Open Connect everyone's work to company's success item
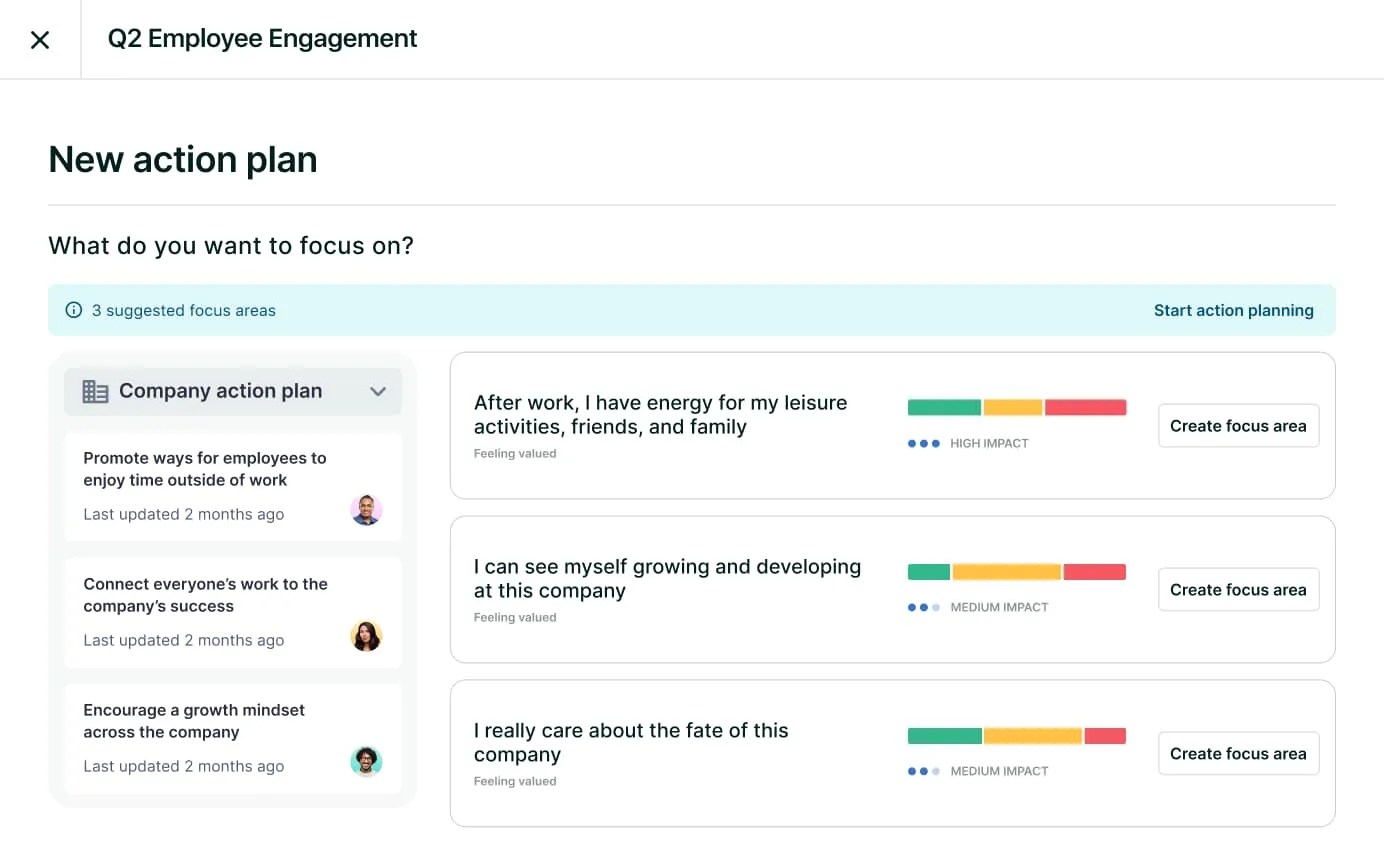Viewport: 1384px width, 856px height. coord(205,595)
